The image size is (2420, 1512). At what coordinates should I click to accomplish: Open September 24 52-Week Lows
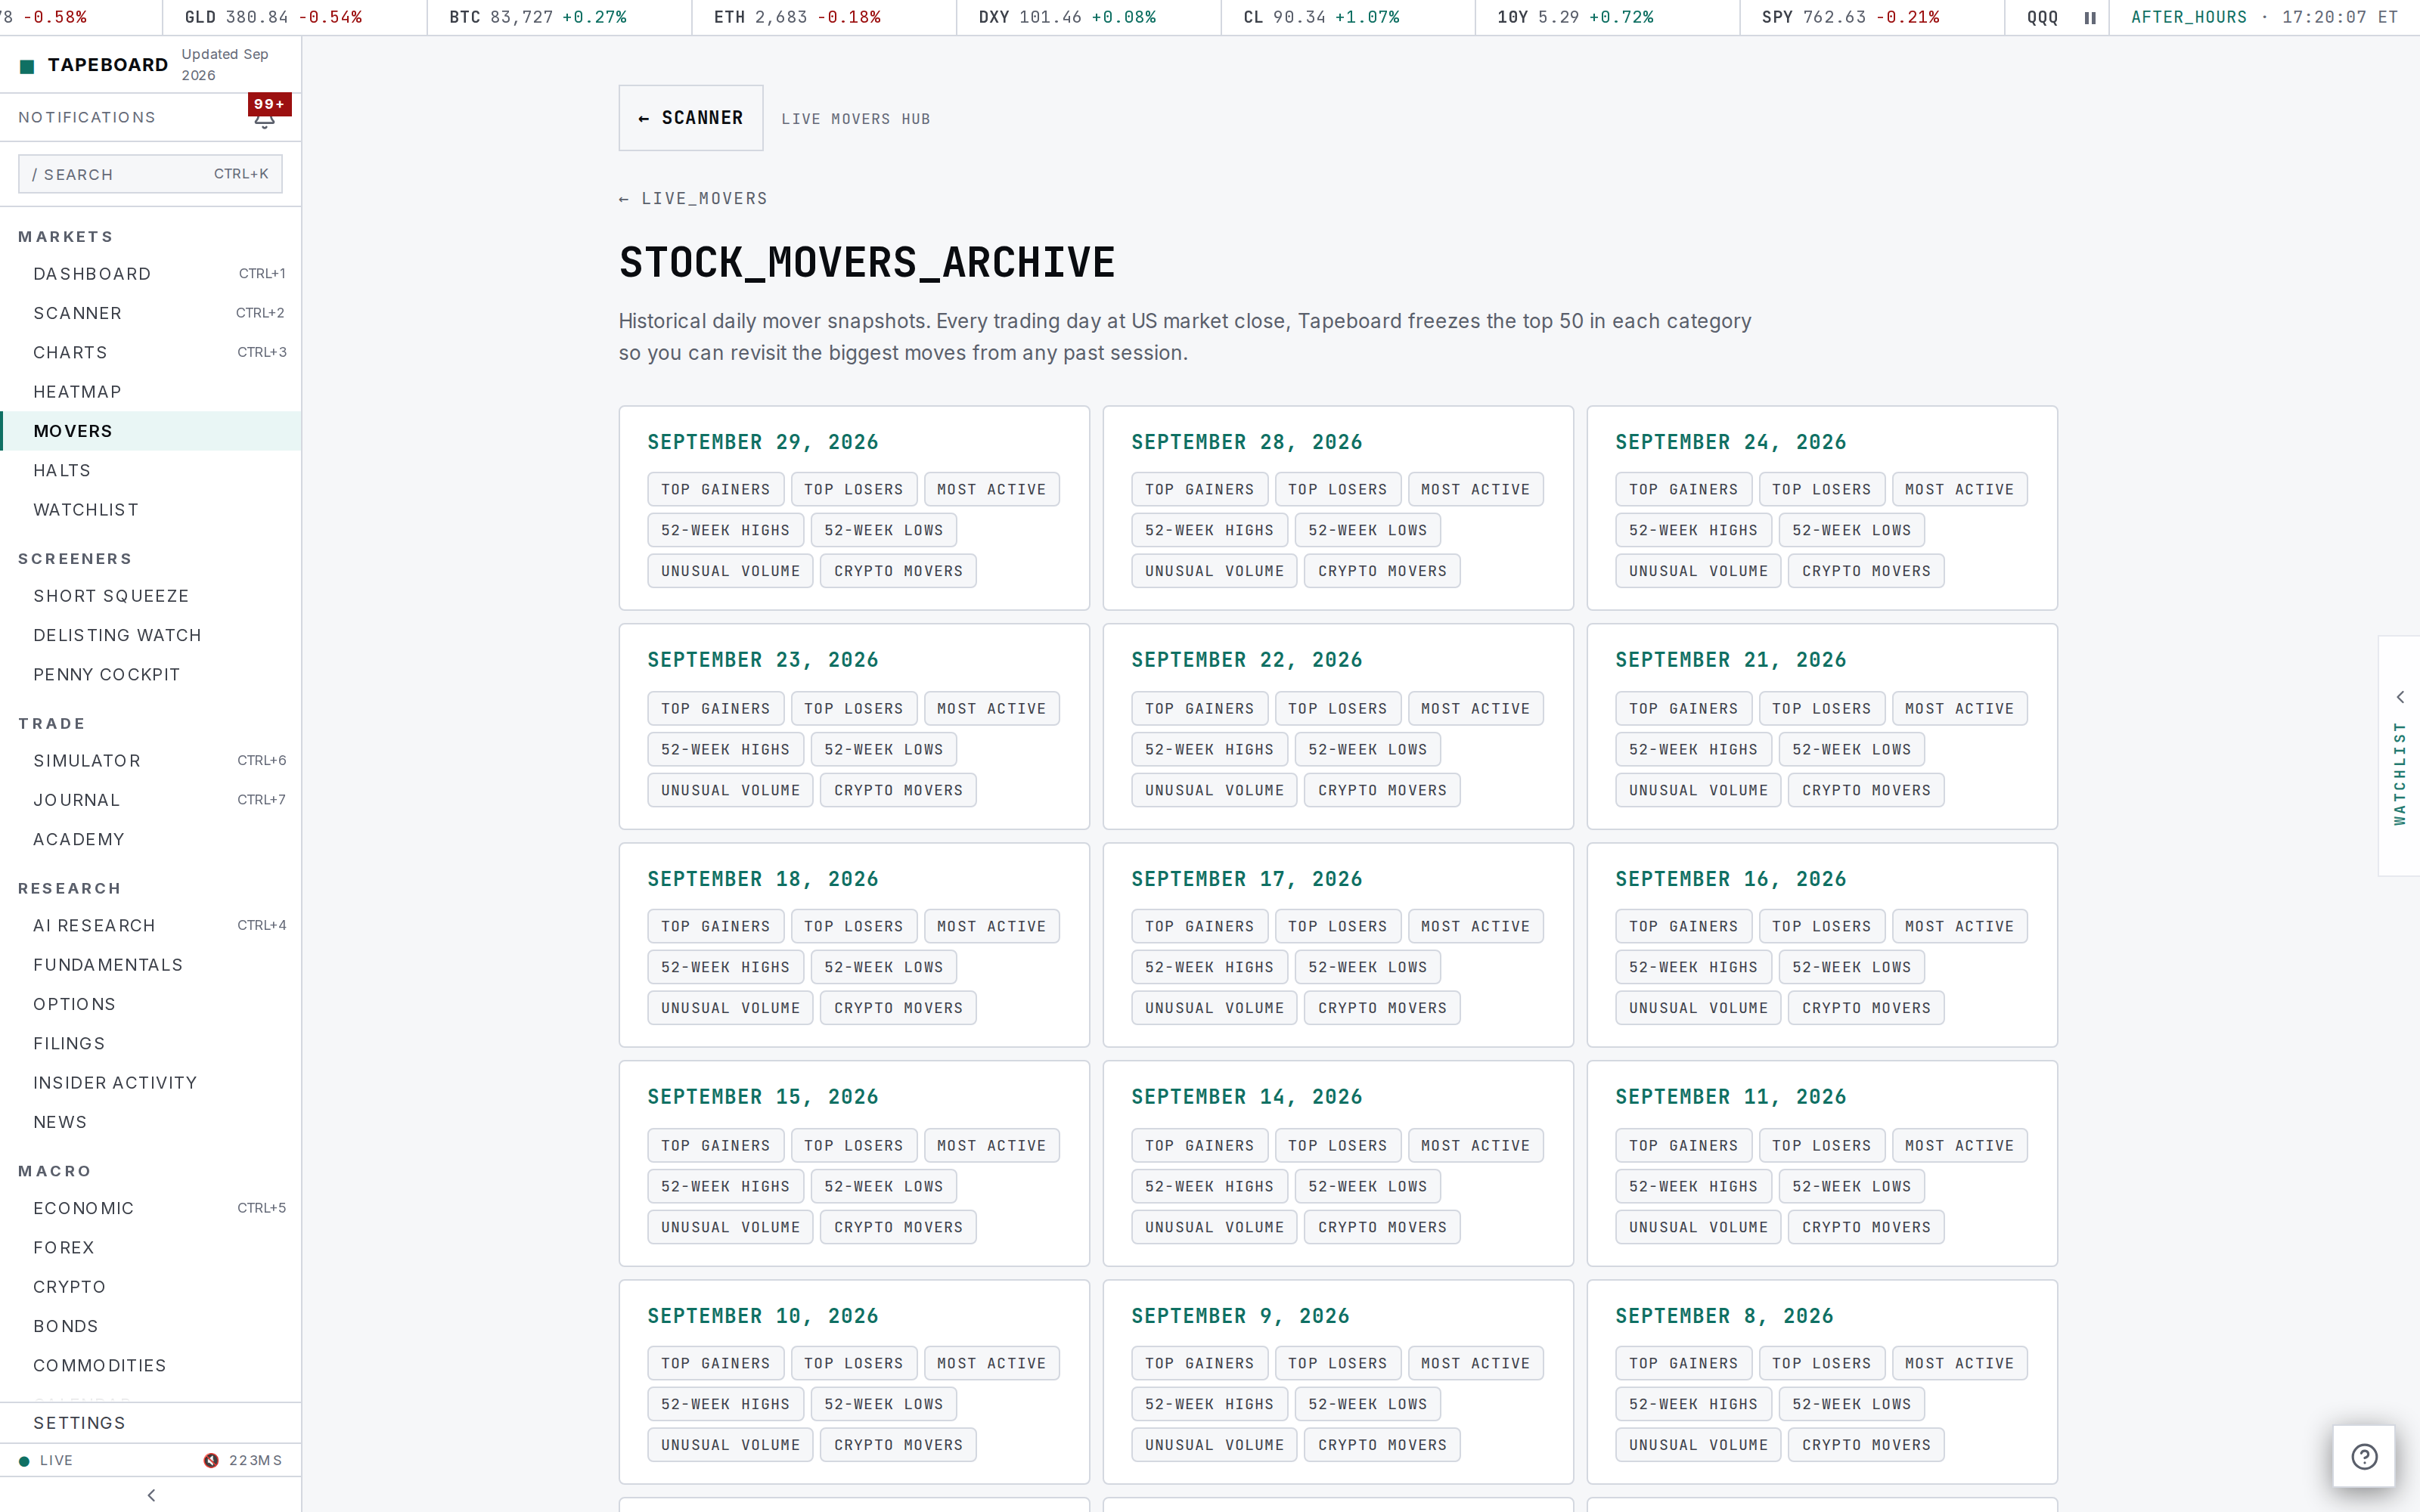click(x=1851, y=530)
